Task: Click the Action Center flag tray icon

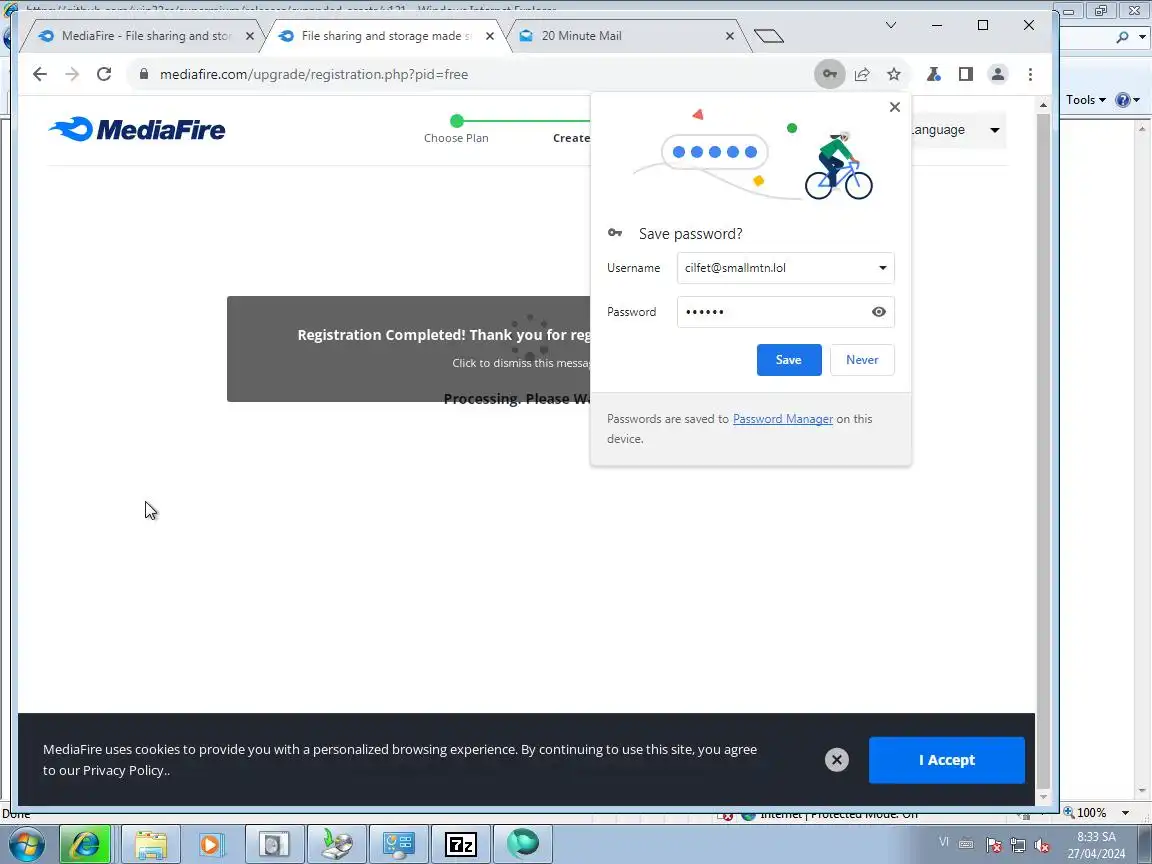Action: (x=993, y=845)
